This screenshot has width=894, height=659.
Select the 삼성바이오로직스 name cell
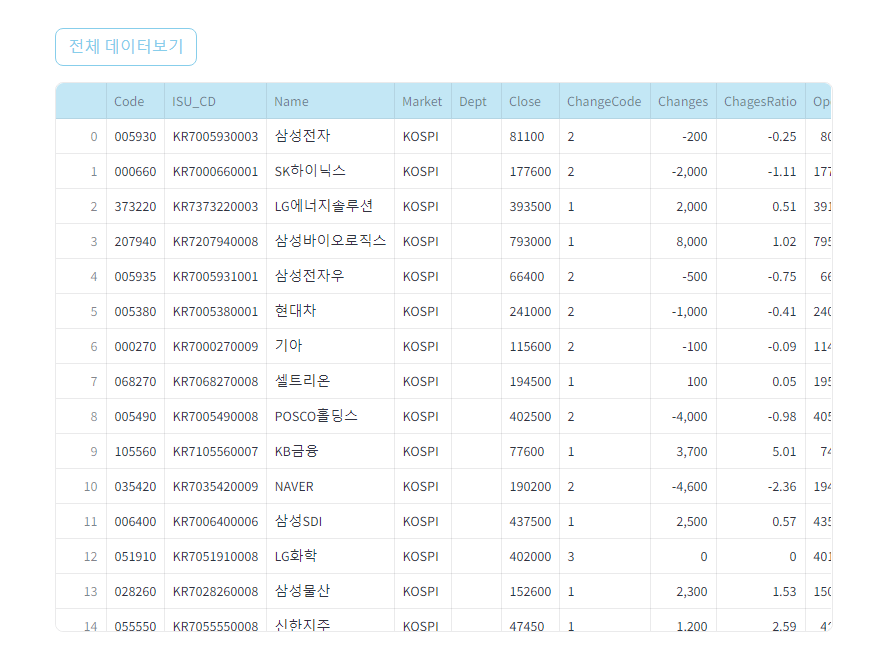tap(330, 241)
